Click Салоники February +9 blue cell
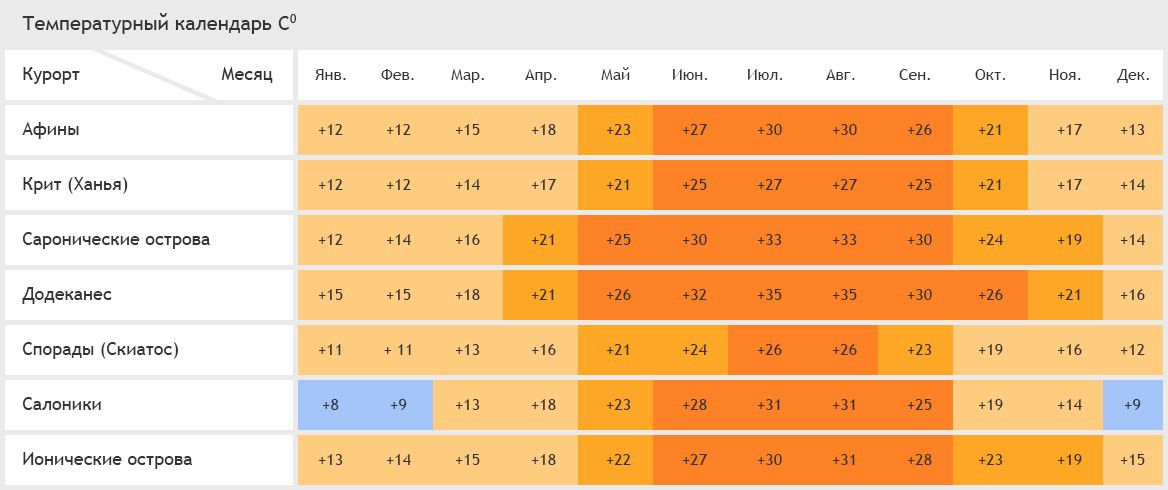The width and height of the screenshot is (1168, 490). tap(398, 405)
